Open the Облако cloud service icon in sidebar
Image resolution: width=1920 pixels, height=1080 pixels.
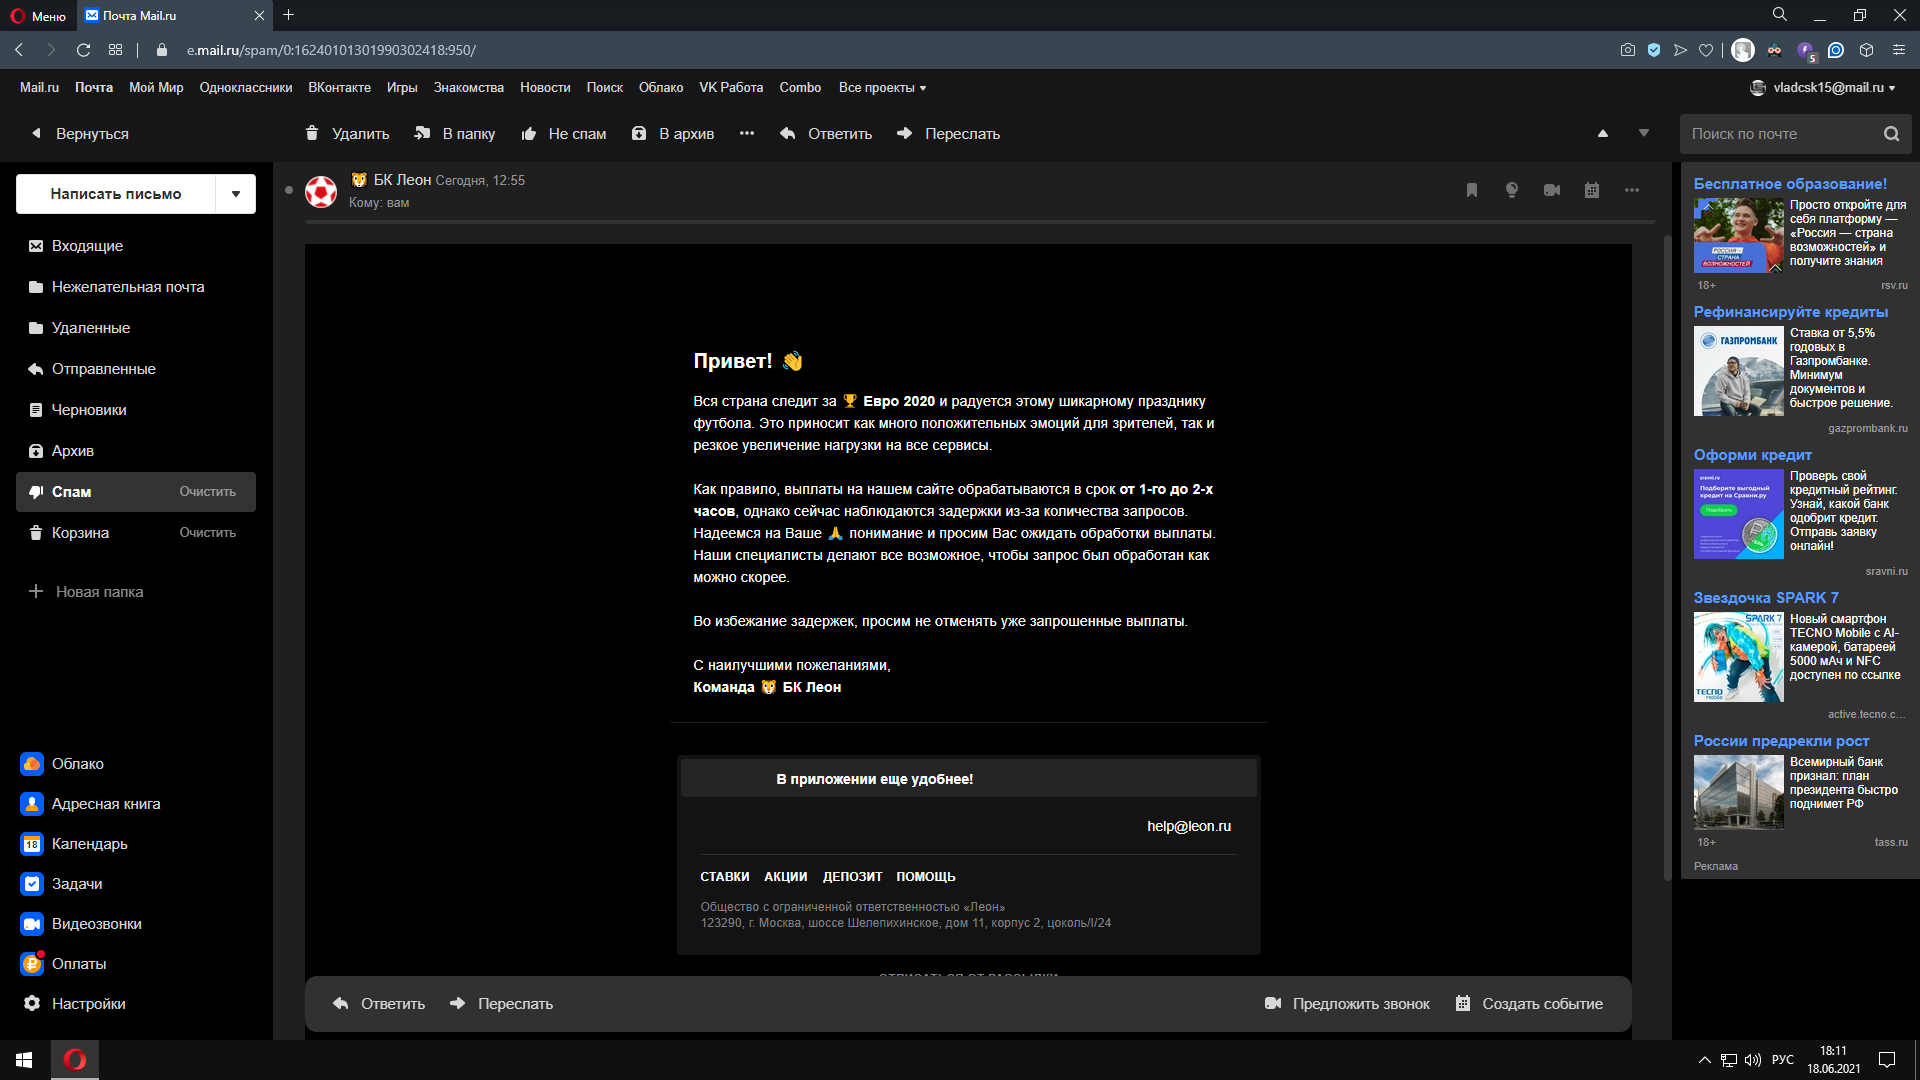click(32, 764)
